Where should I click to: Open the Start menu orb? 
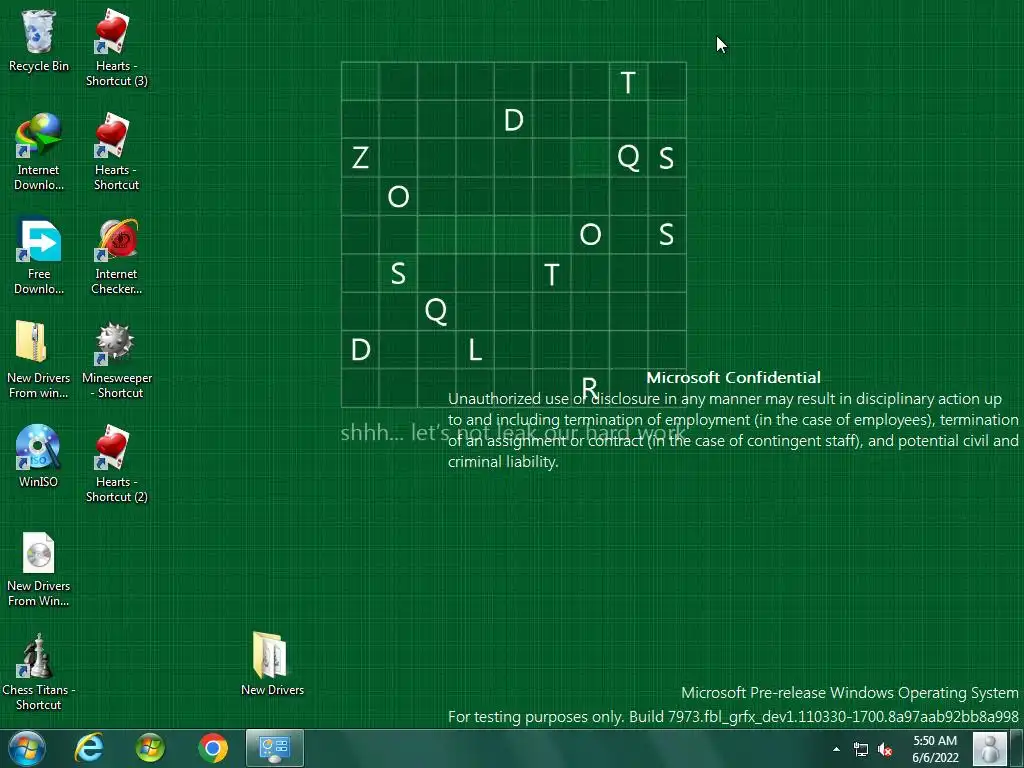[x=27, y=748]
